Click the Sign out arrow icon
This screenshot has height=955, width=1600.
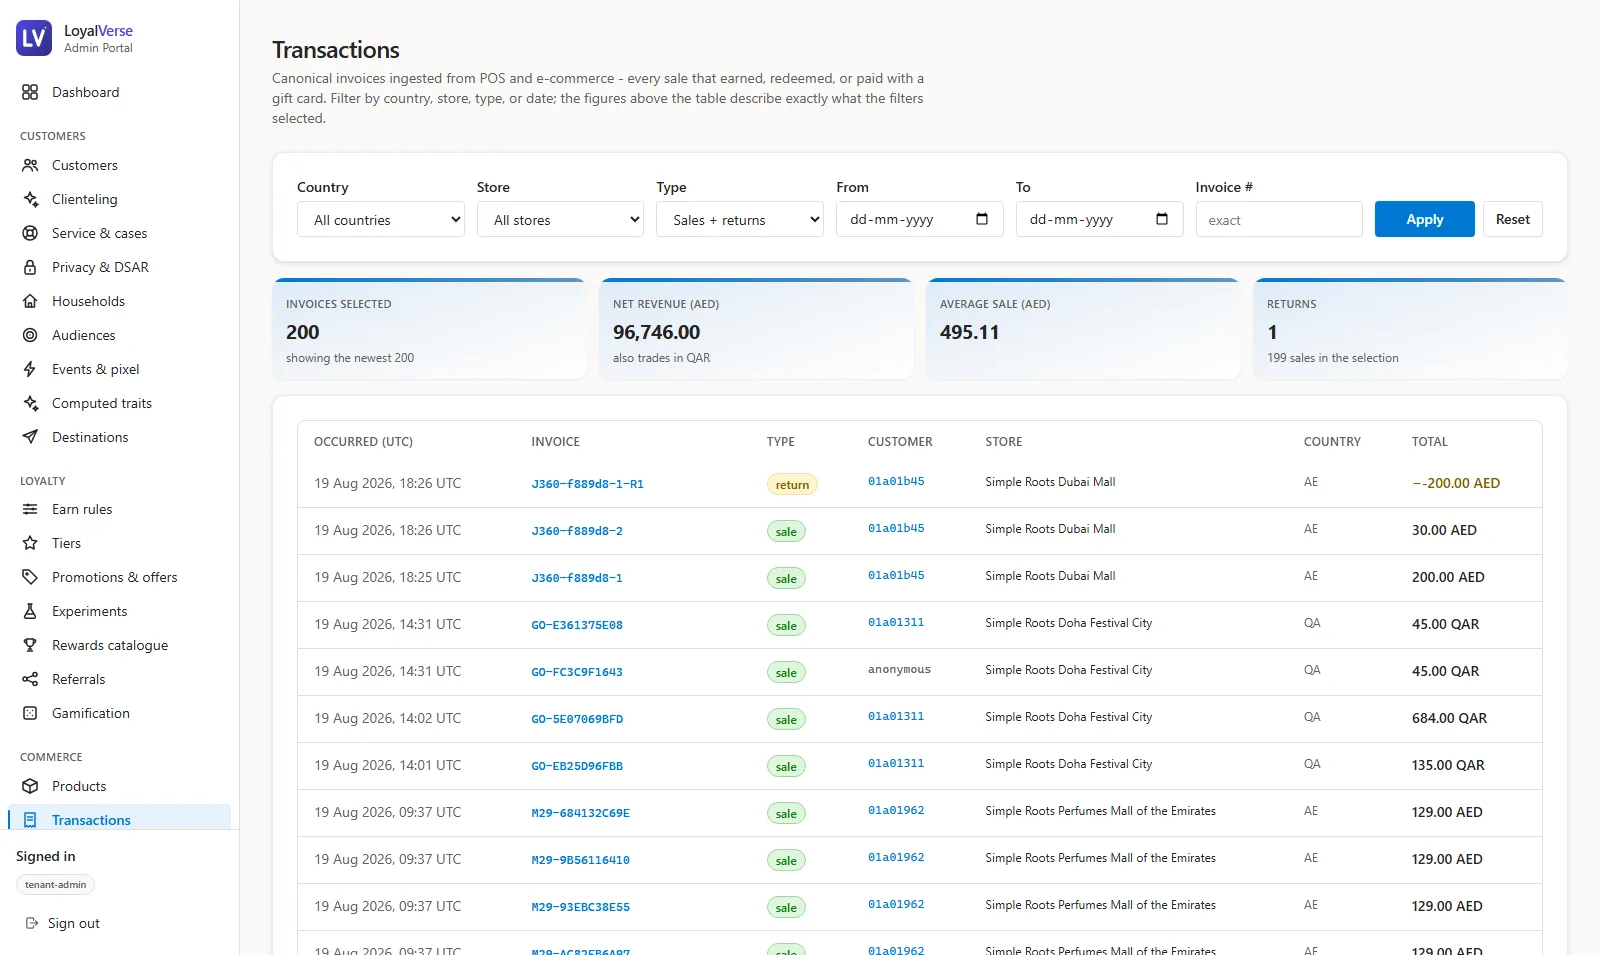pyautogui.click(x=31, y=923)
